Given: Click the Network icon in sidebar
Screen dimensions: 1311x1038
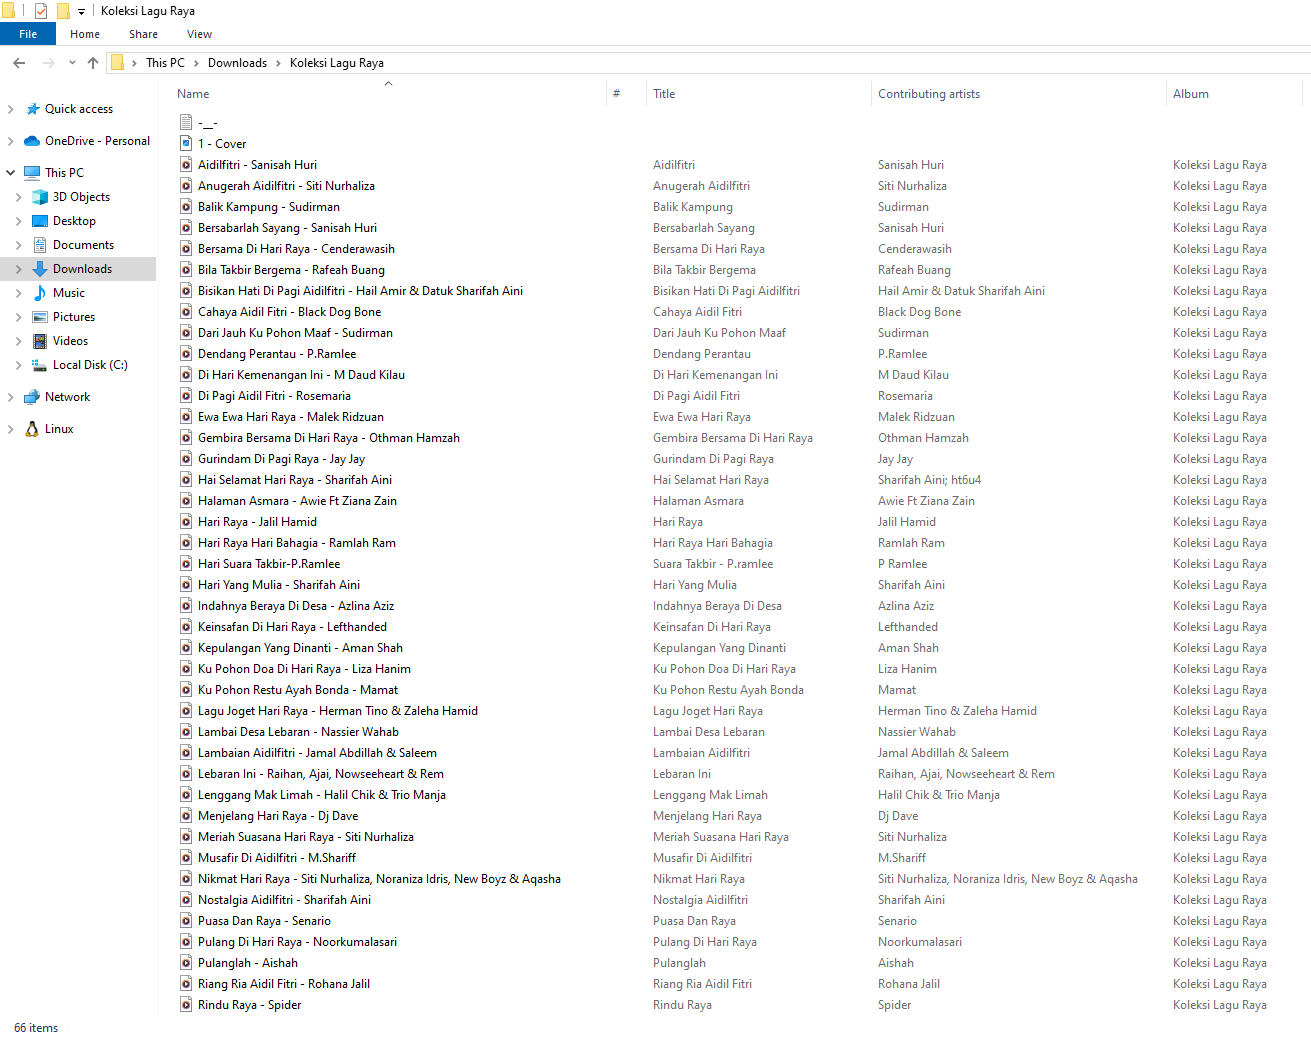Looking at the screenshot, I should pos(33,397).
